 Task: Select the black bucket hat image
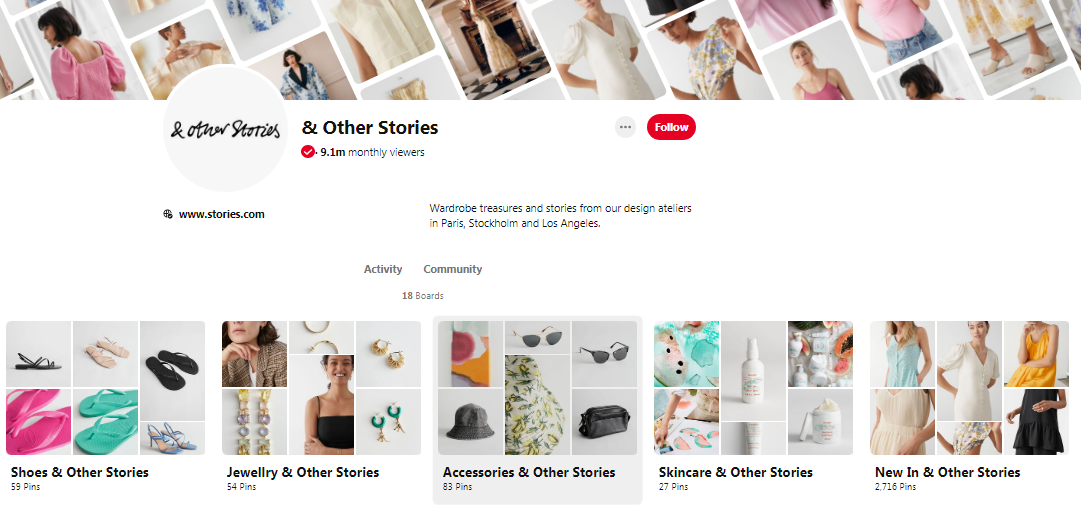click(470, 422)
